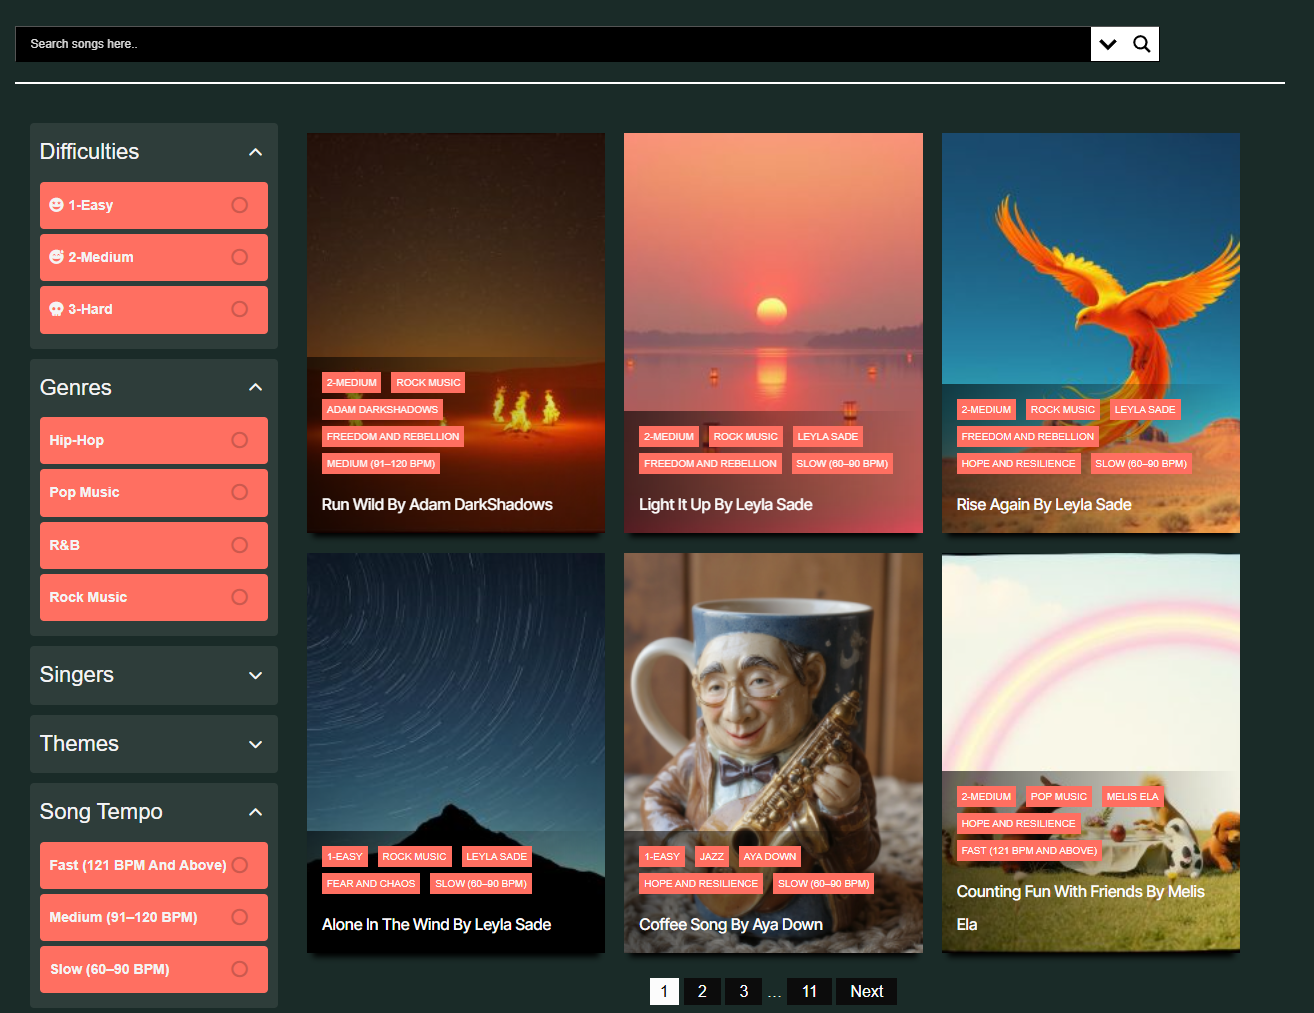Click the Next pagination button
The image size is (1314, 1013).
coord(866,991)
